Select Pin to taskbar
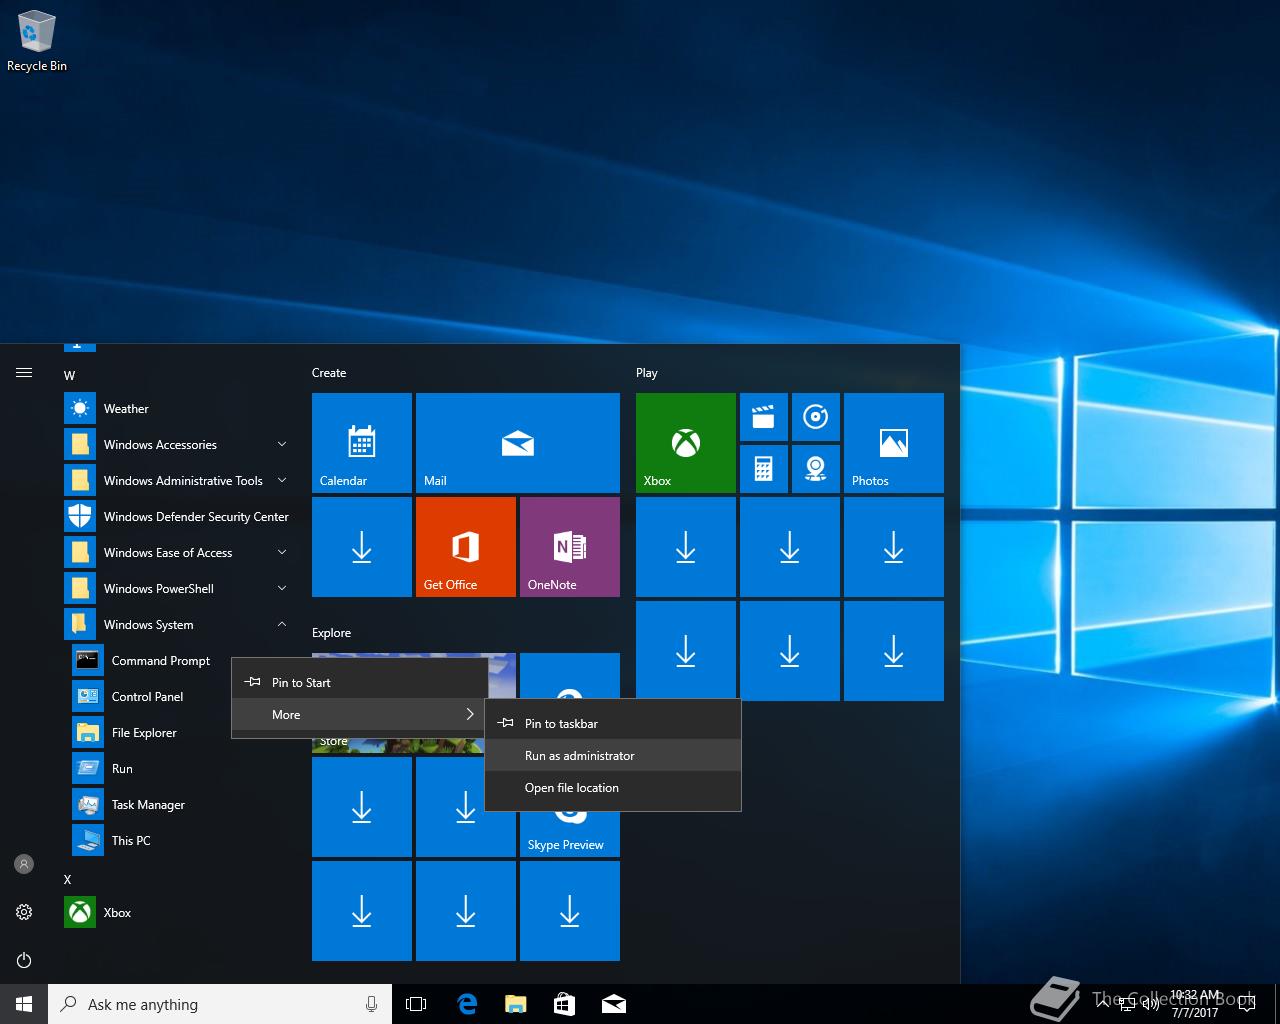Screen dimensions: 1280x1024 (x=613, y=723)
